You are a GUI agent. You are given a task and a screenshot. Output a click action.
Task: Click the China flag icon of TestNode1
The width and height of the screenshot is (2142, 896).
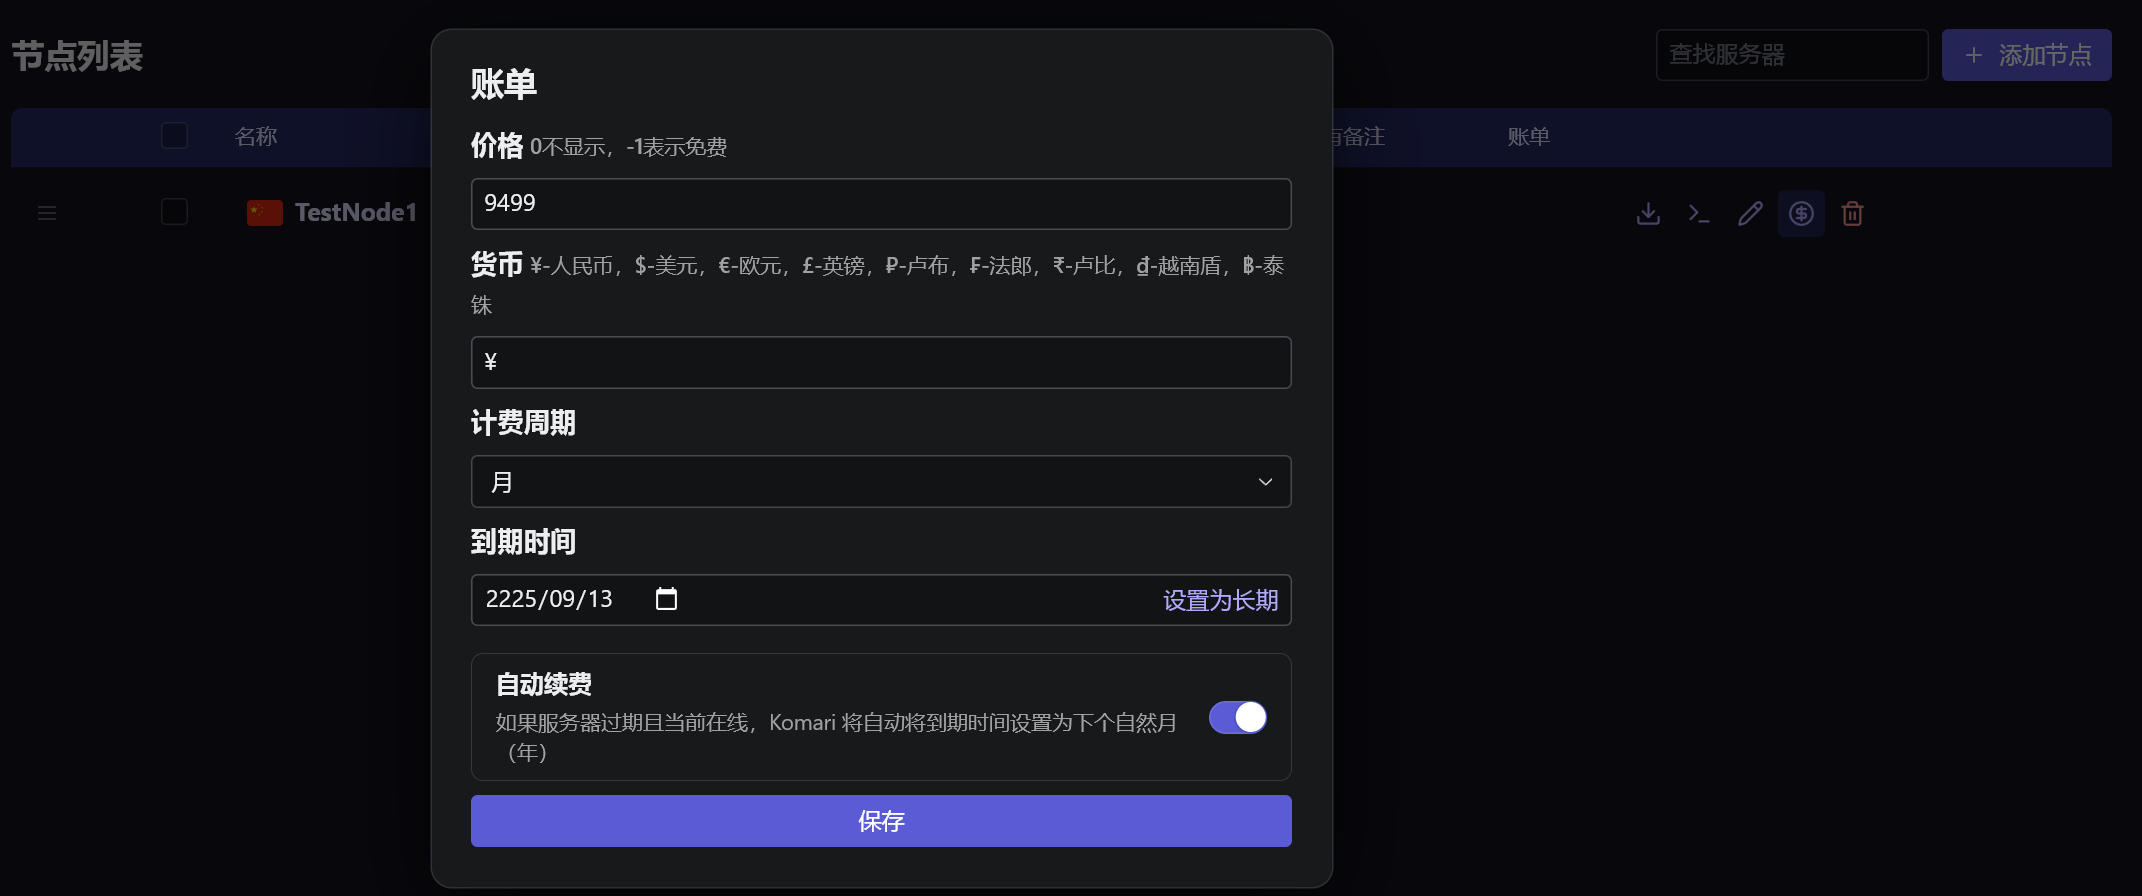click(x=265, y=213)
